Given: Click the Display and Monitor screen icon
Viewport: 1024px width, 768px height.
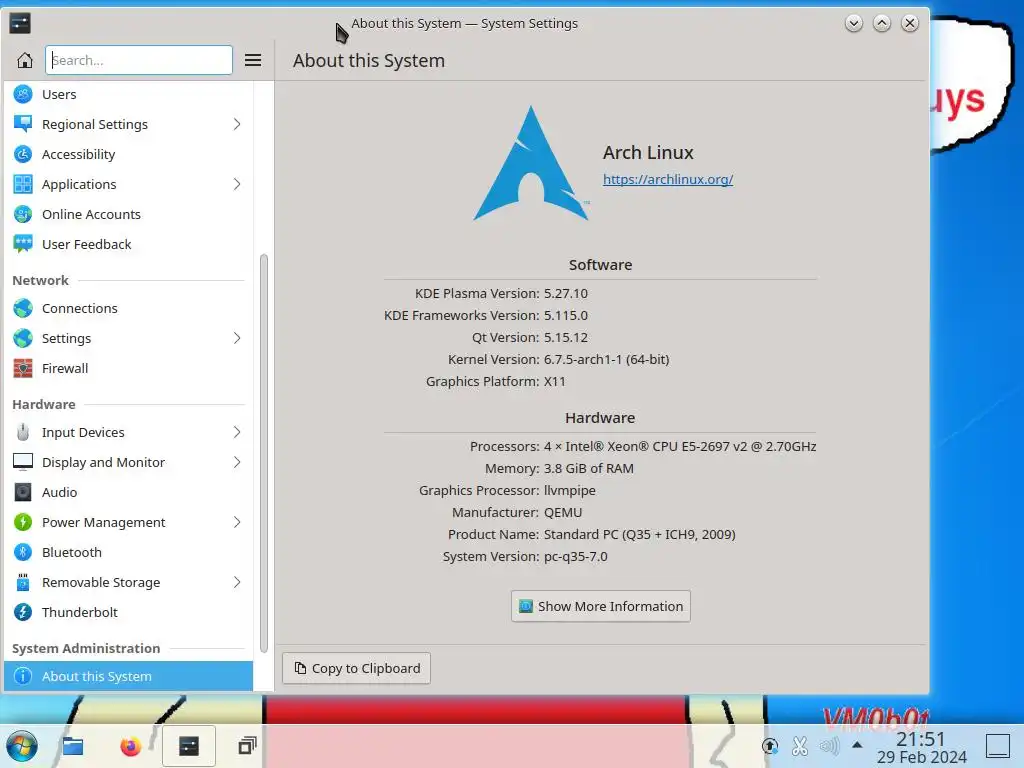Looking at the screenshot, I should point(23,462).
